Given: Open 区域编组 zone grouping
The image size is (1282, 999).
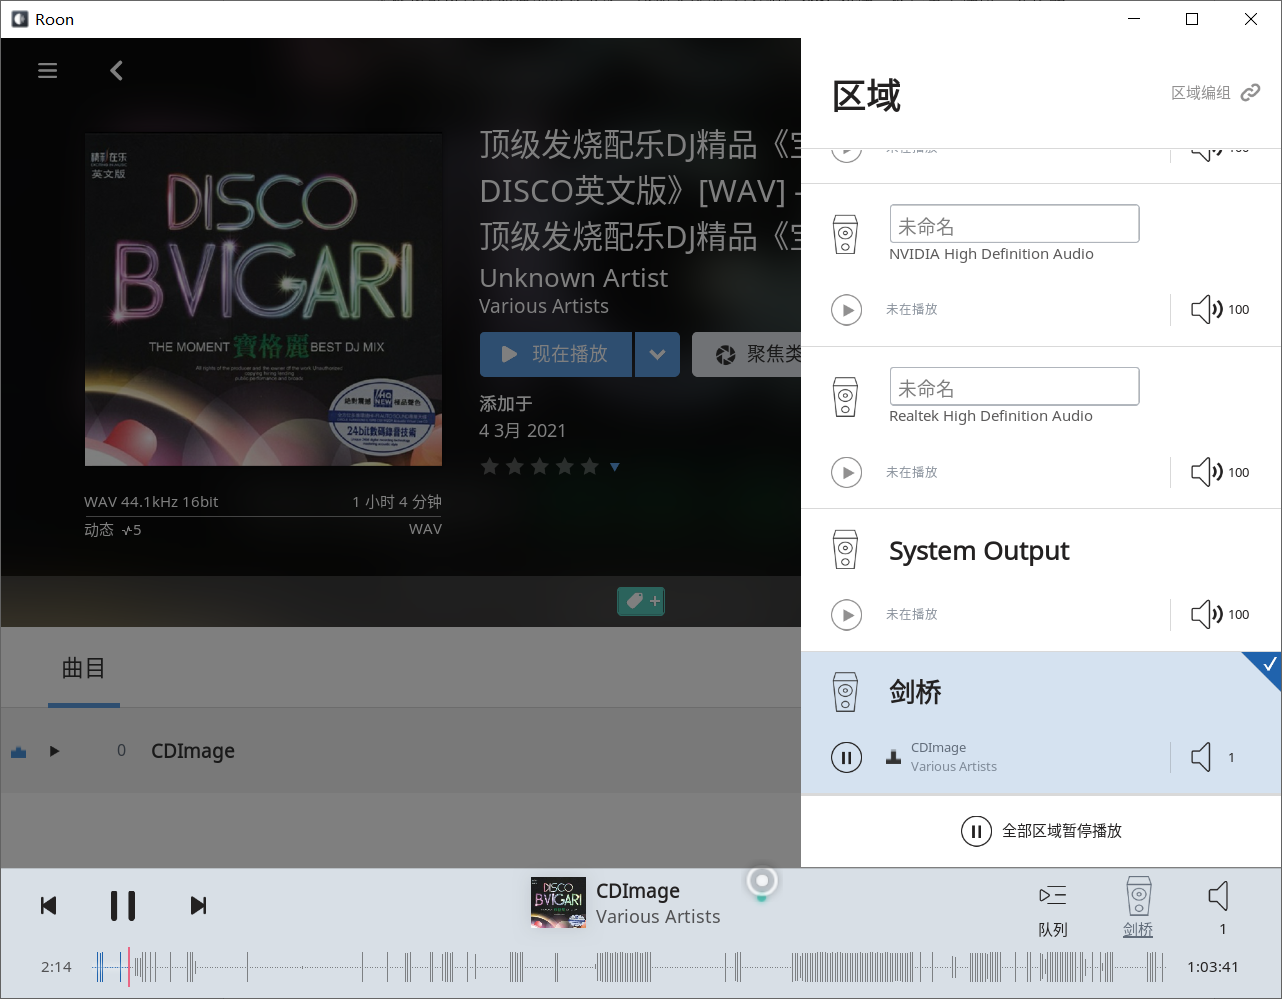Looking at the screenshot, I should click(1201, 93).
